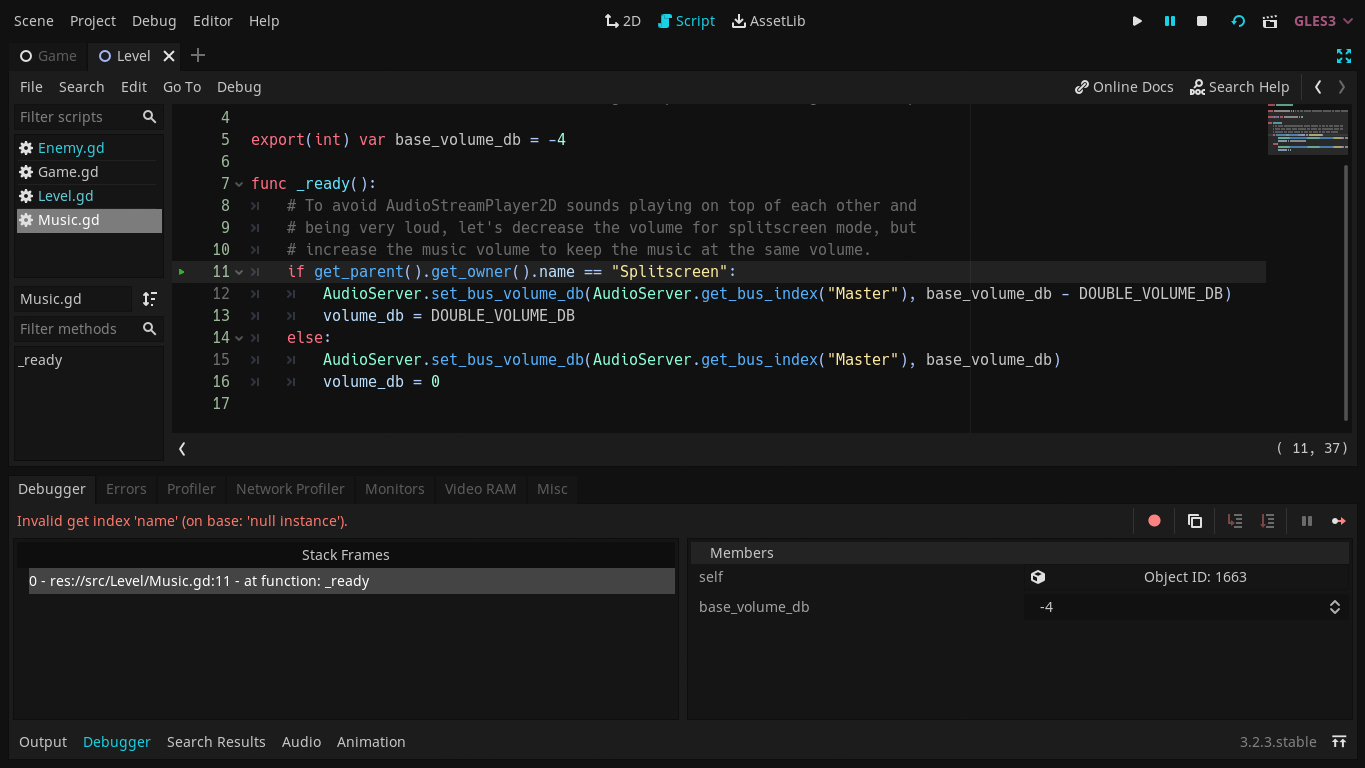Stop the running scene
The height and width of the screenshot is (768, 1365).
pos(1202,21)
